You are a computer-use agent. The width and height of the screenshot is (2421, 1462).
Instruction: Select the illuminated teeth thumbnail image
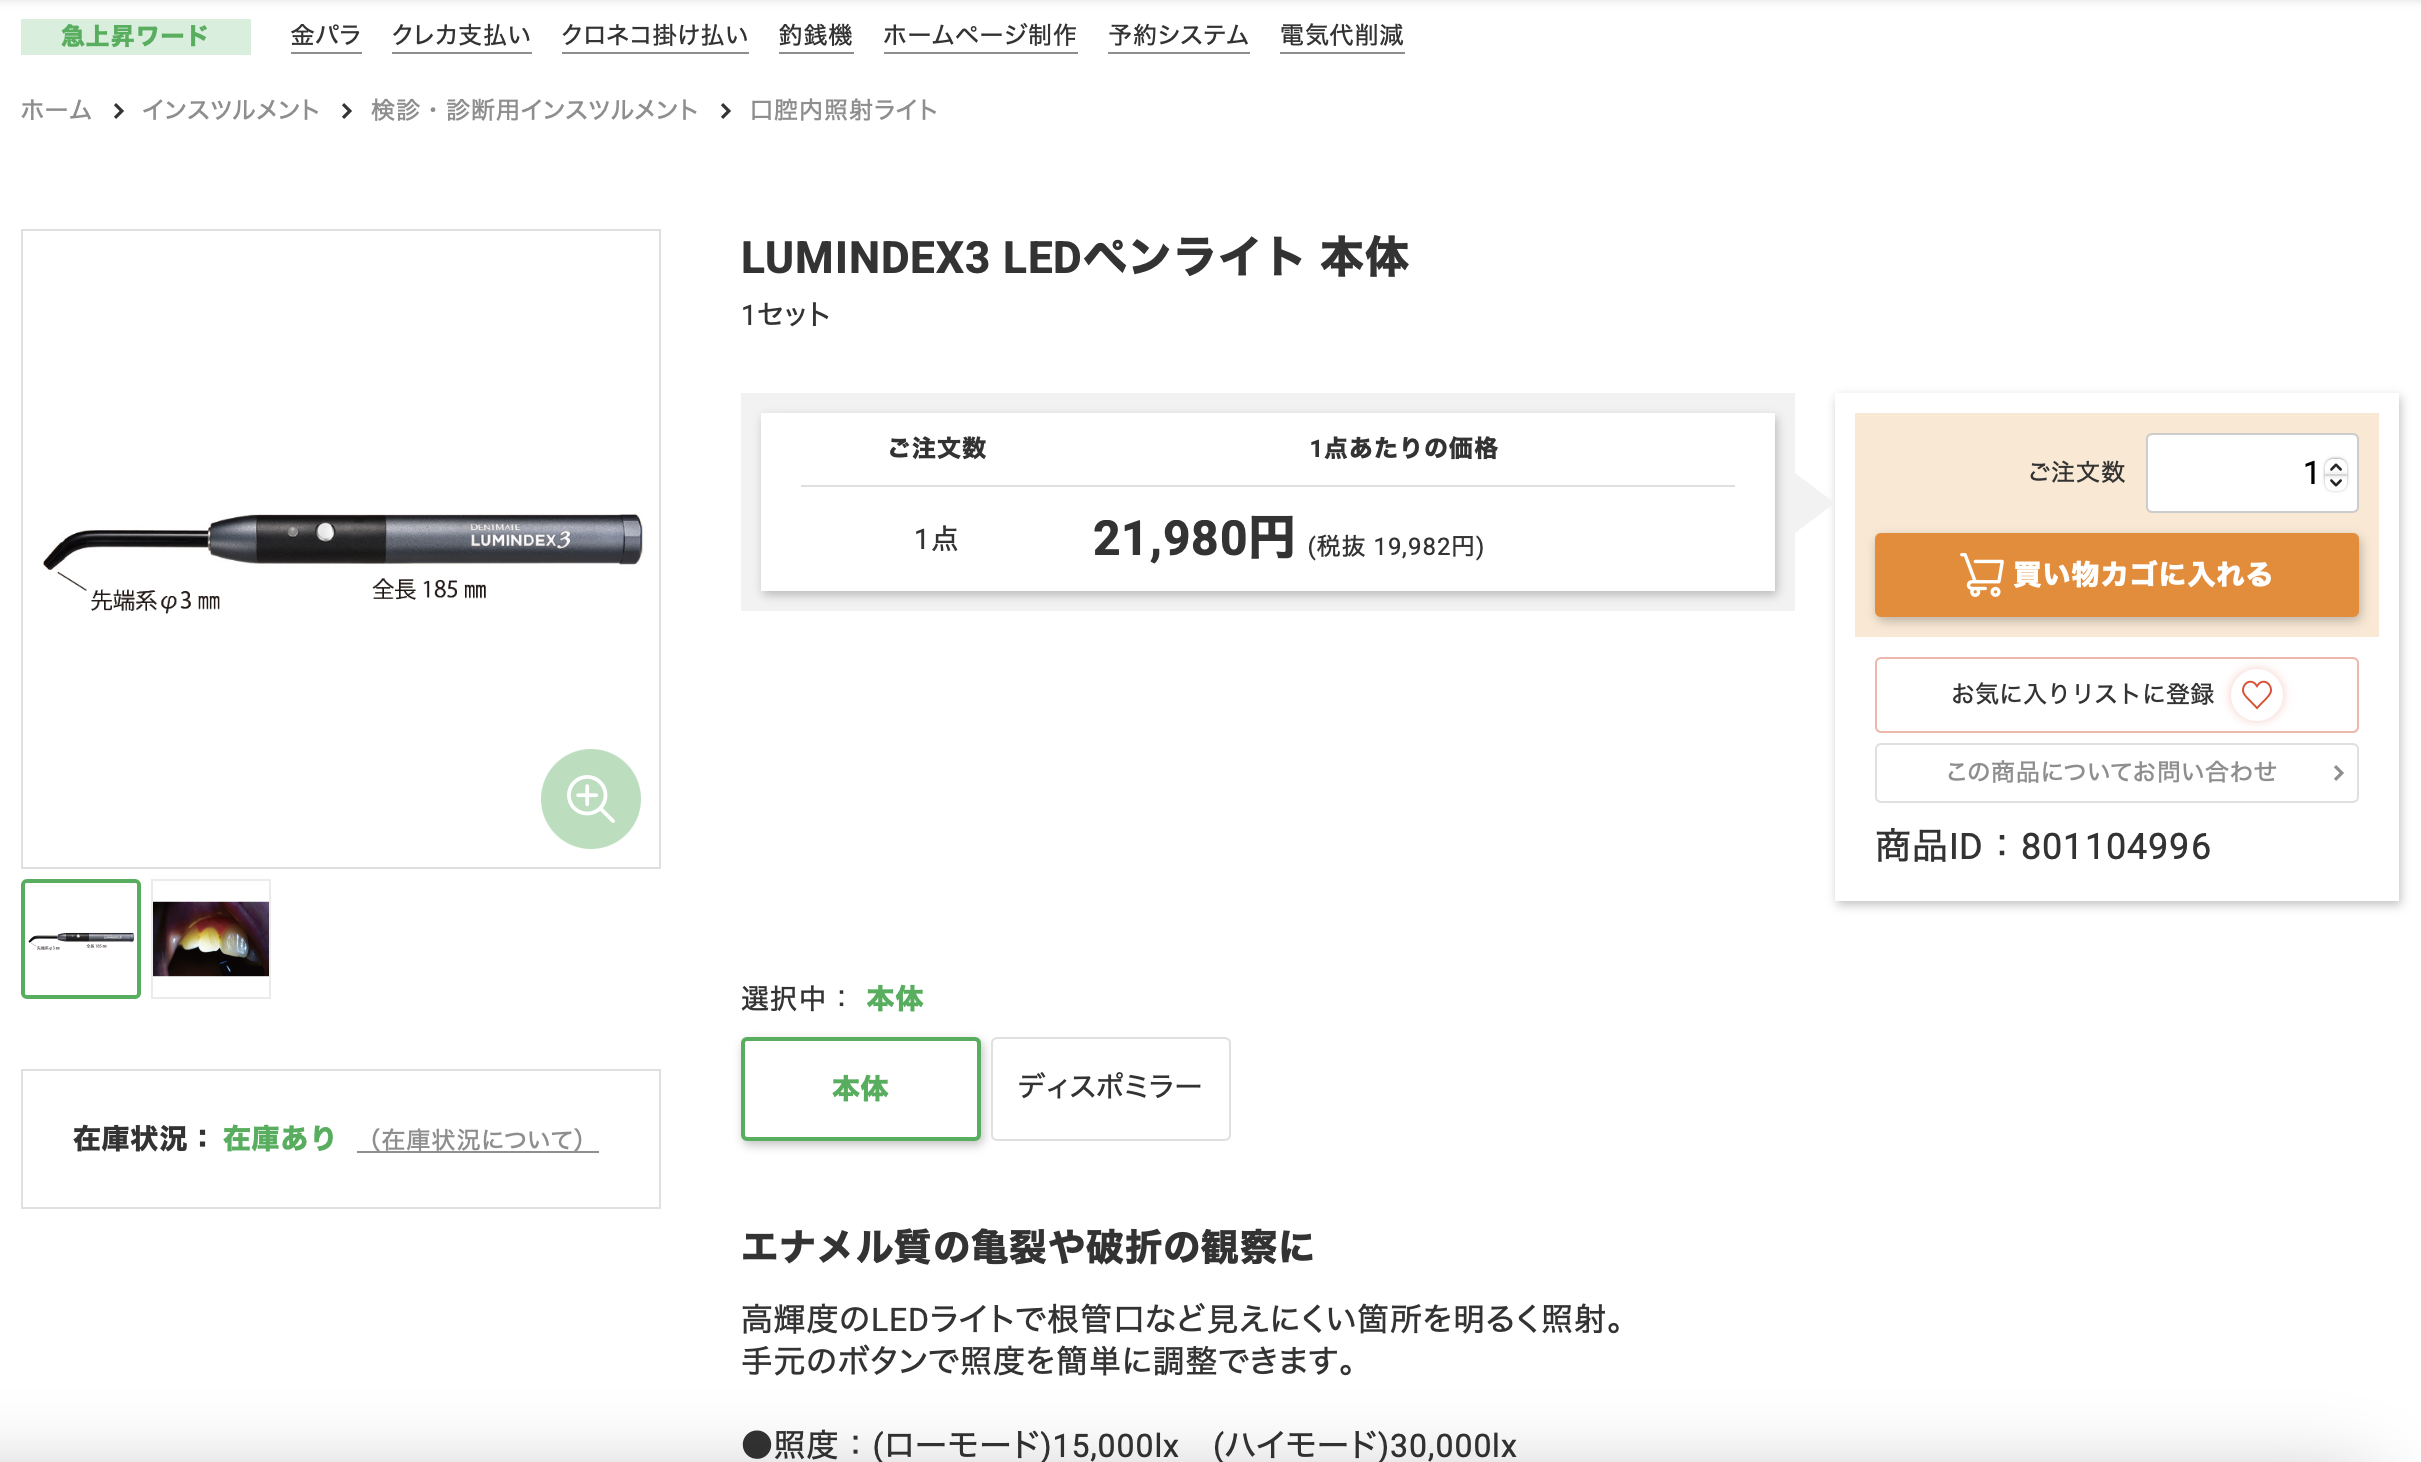click(211, 938)
